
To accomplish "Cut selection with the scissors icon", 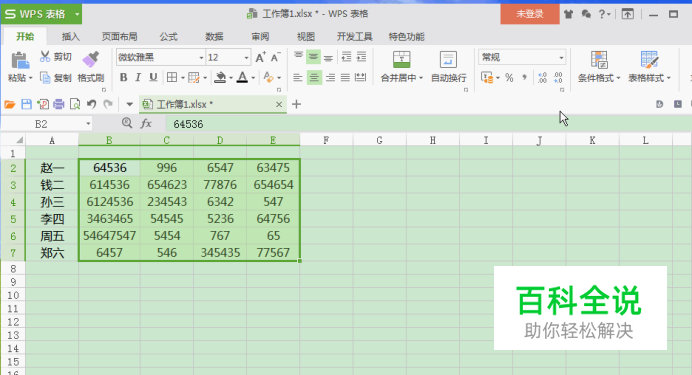I will click(x=45, y=56).
